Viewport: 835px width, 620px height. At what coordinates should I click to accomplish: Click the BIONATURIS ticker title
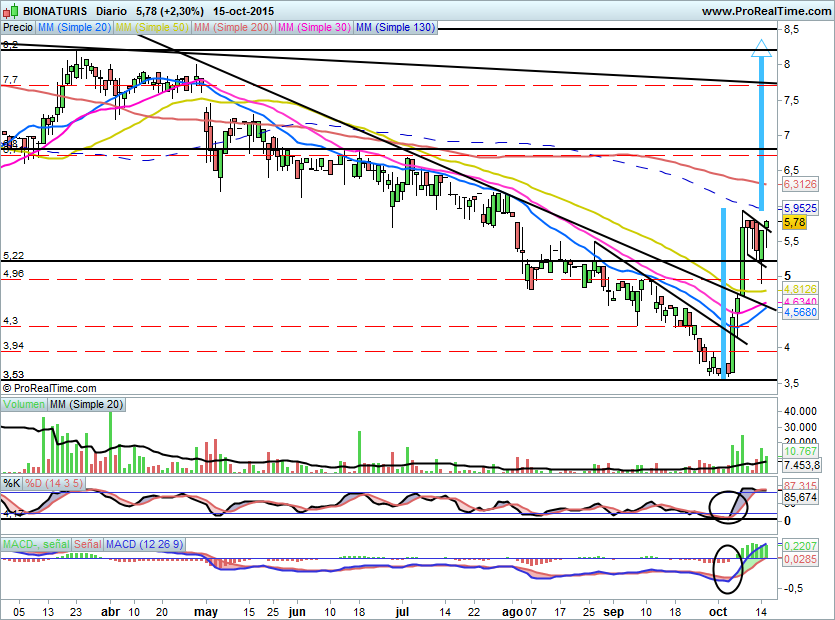pyautogui.click(x=55, y=11)
